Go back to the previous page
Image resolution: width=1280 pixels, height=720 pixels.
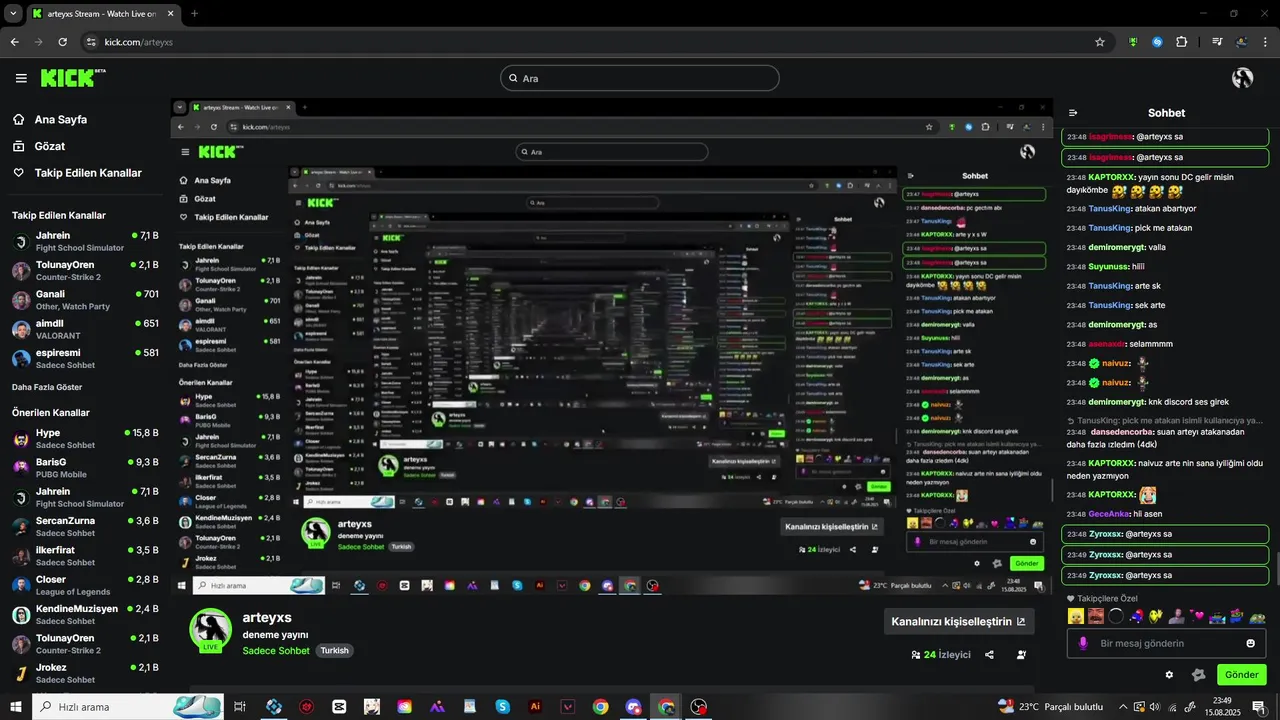(14, 42)
